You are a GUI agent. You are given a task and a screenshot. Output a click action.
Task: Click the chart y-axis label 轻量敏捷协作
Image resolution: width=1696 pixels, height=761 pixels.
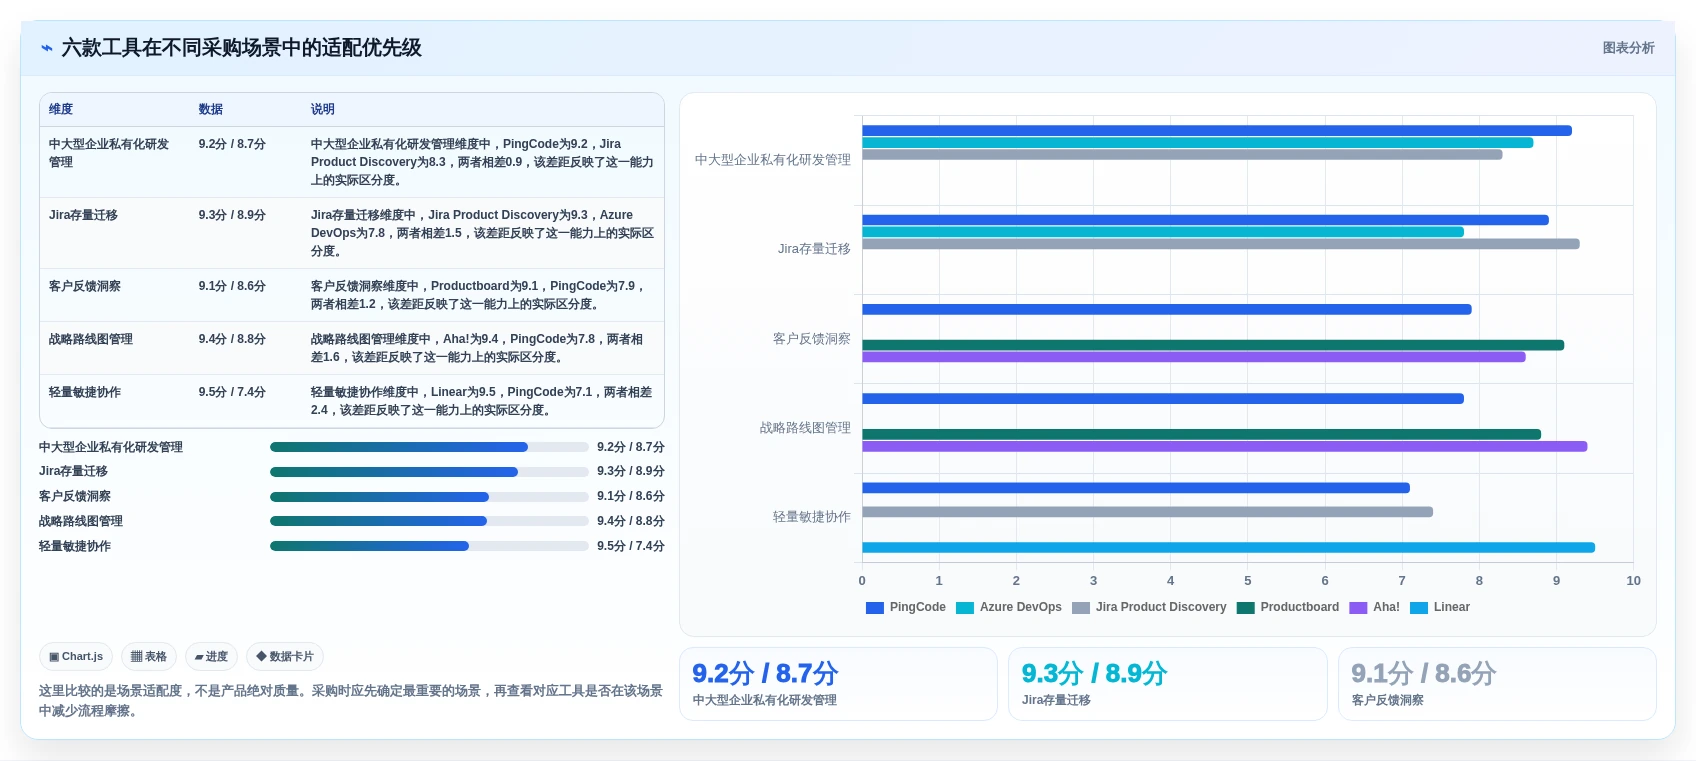(811, 517)
